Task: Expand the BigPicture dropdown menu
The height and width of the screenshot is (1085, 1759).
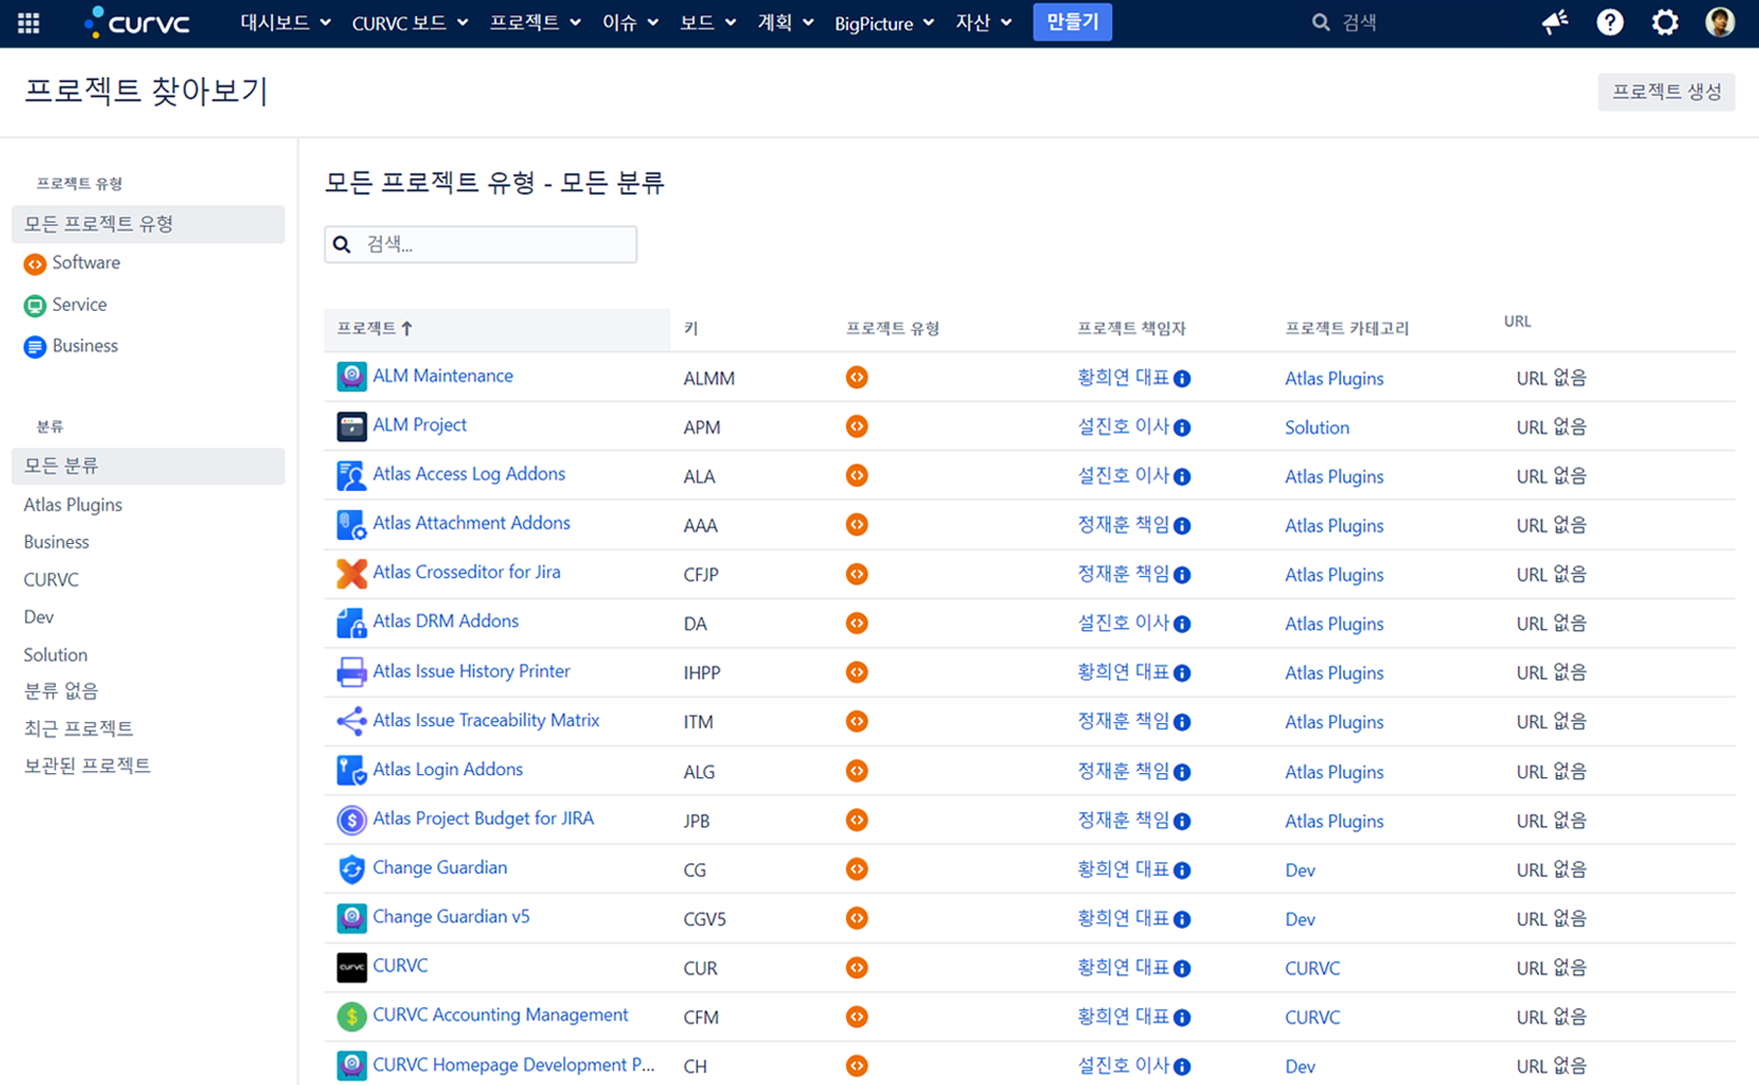Action: pyautogui.click(x=883, y=23)
